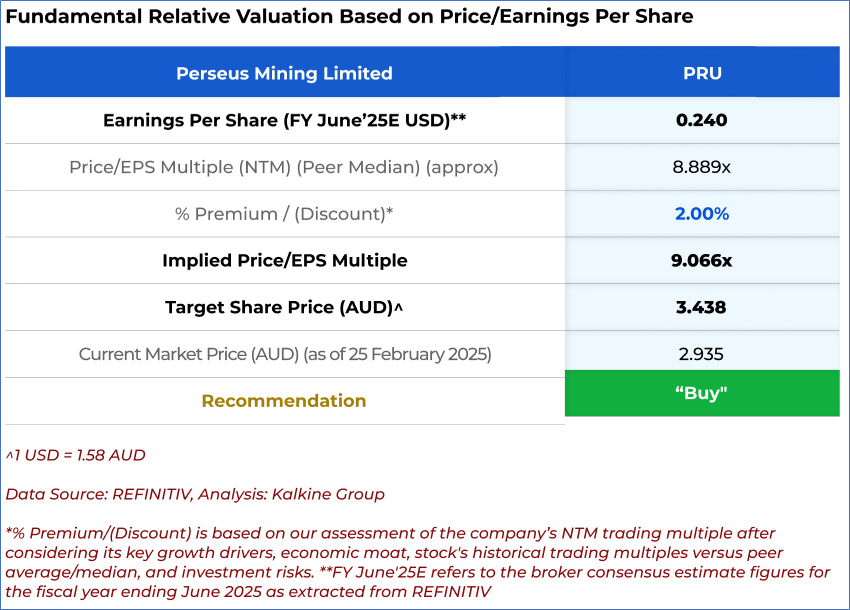Select the Implied Price/EPS Multiple label
This screenshot has height=610, width=850.
click(285, 261)
